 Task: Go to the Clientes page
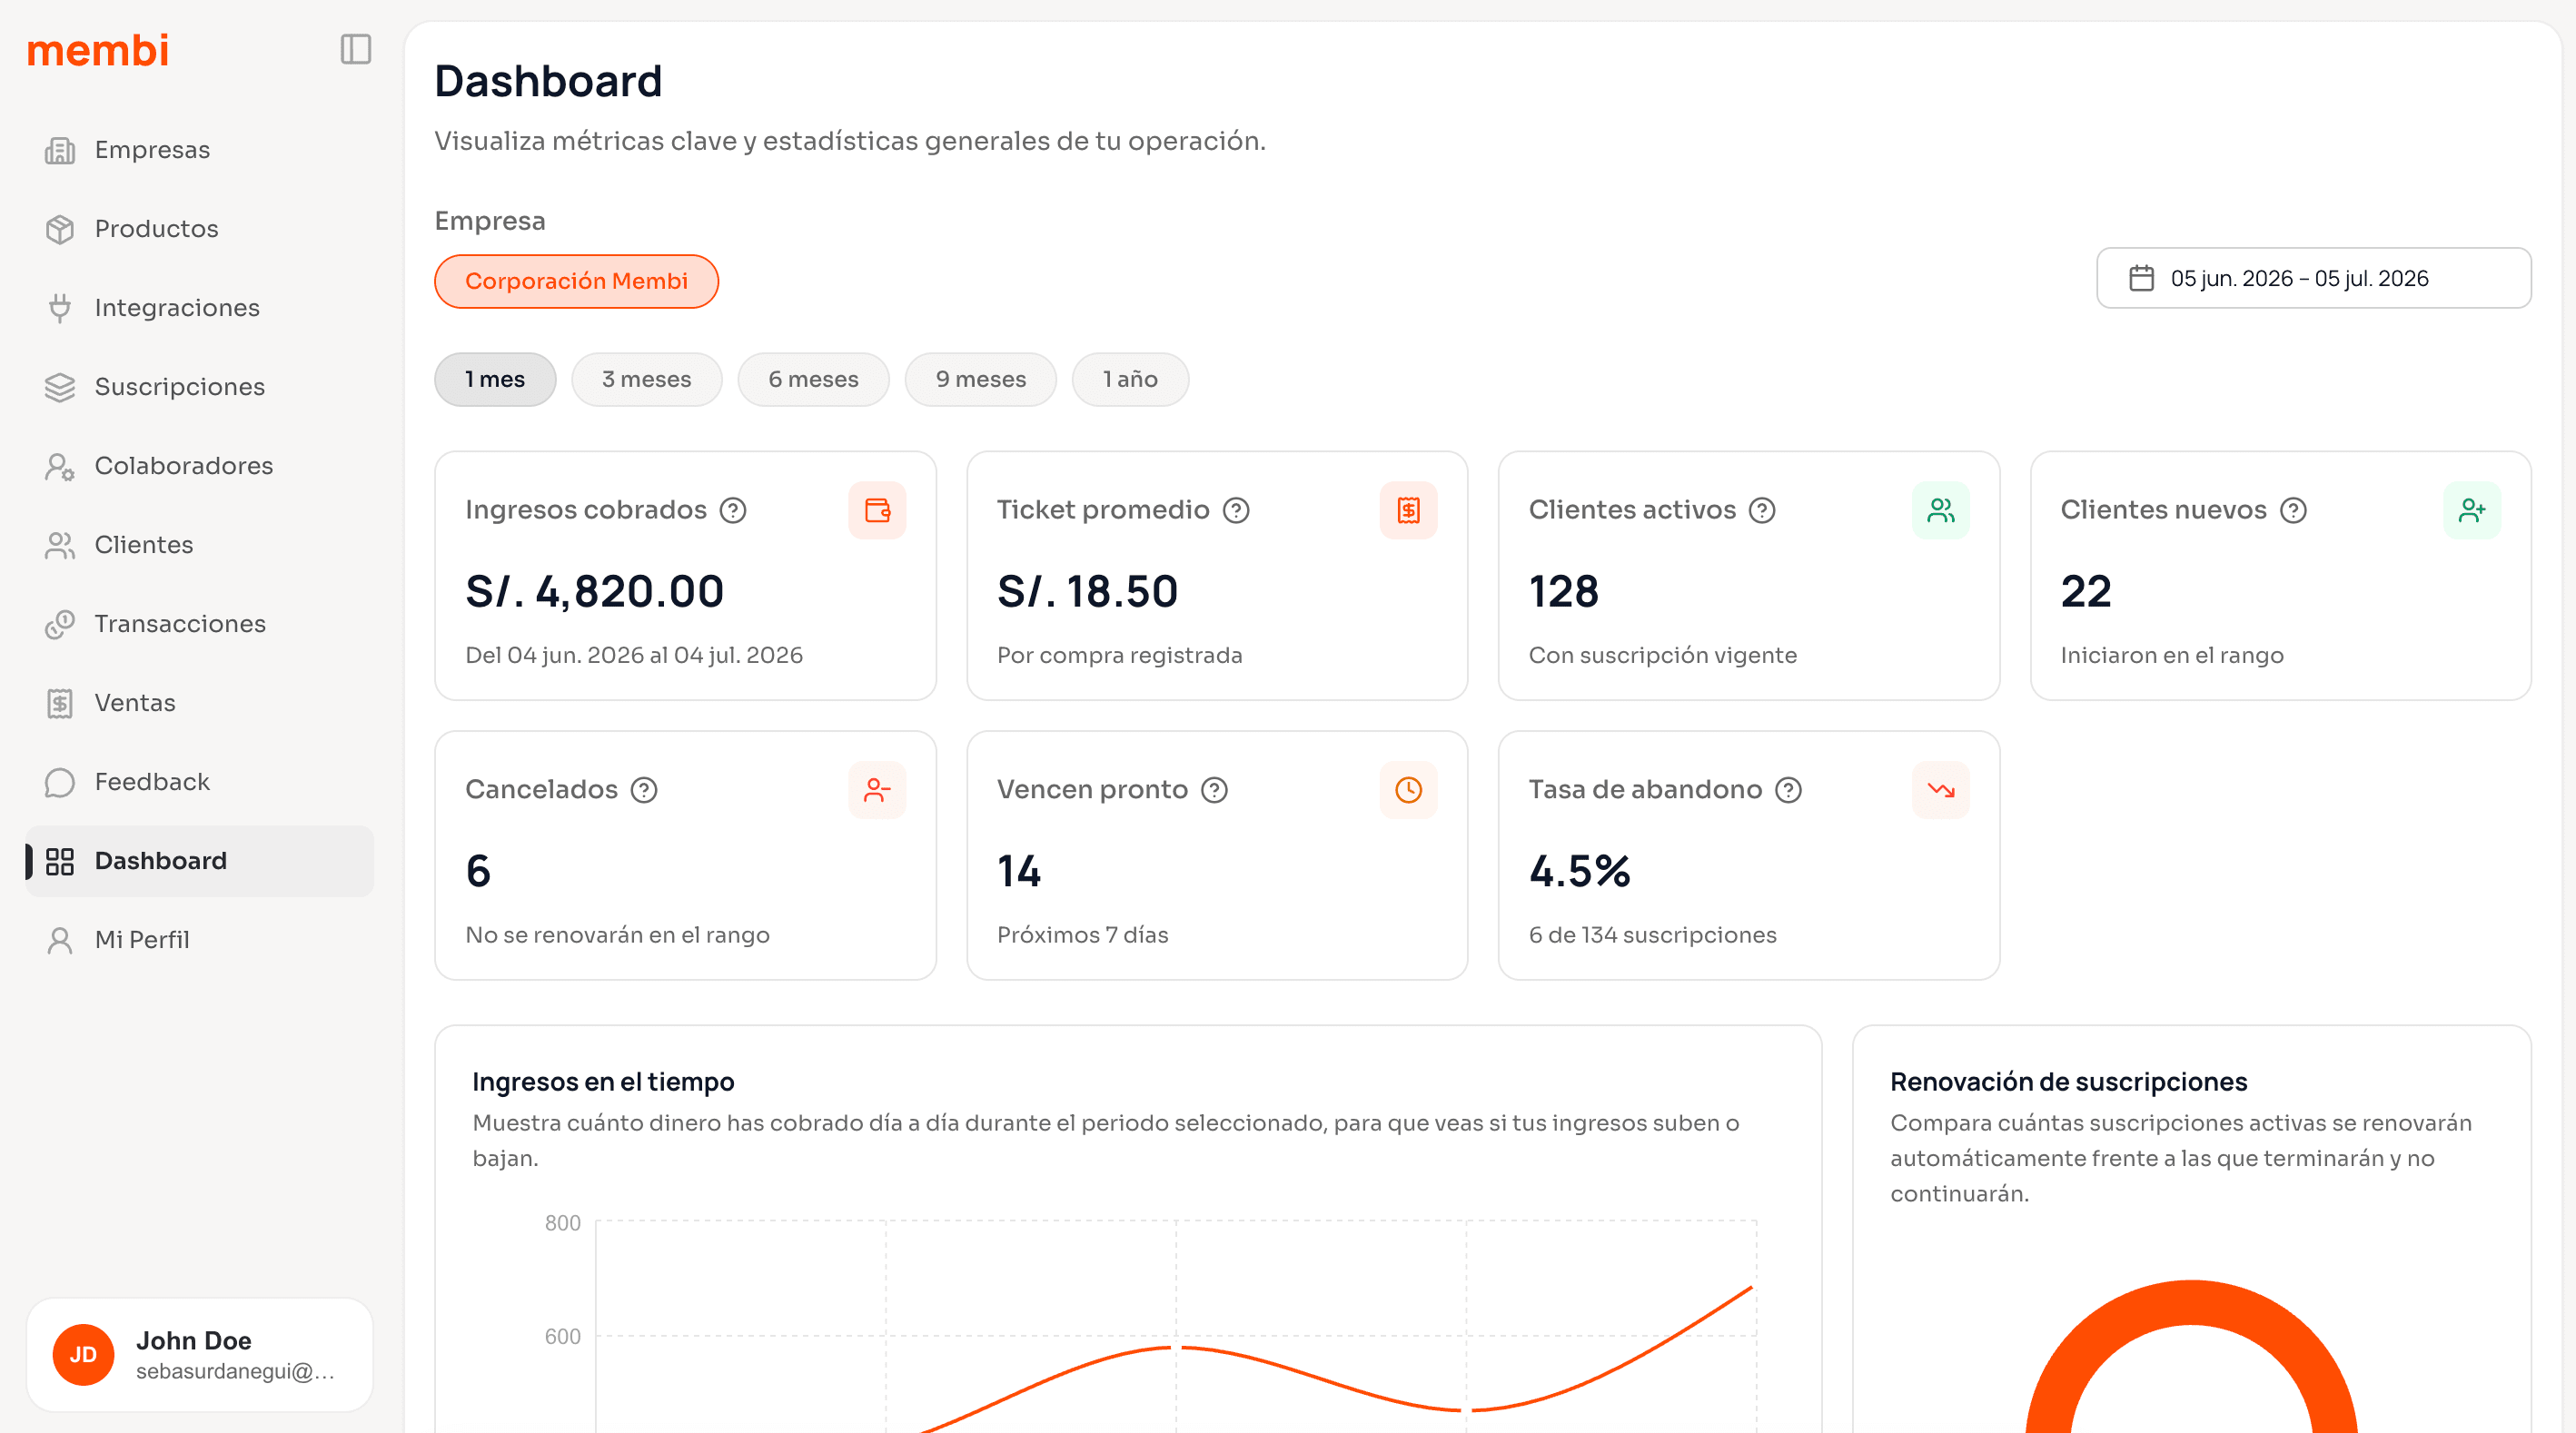200,545
